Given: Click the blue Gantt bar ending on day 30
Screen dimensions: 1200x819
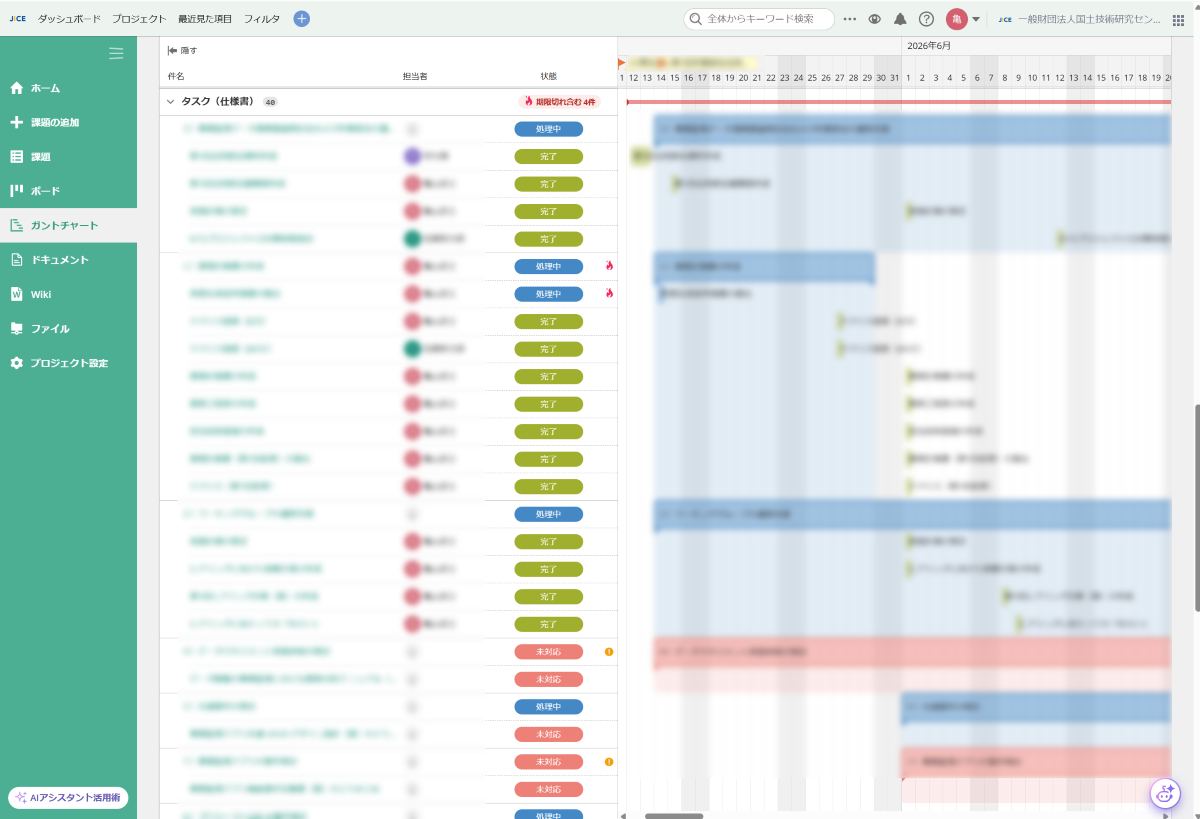Looking at the screenshot, I should [764, 267].
